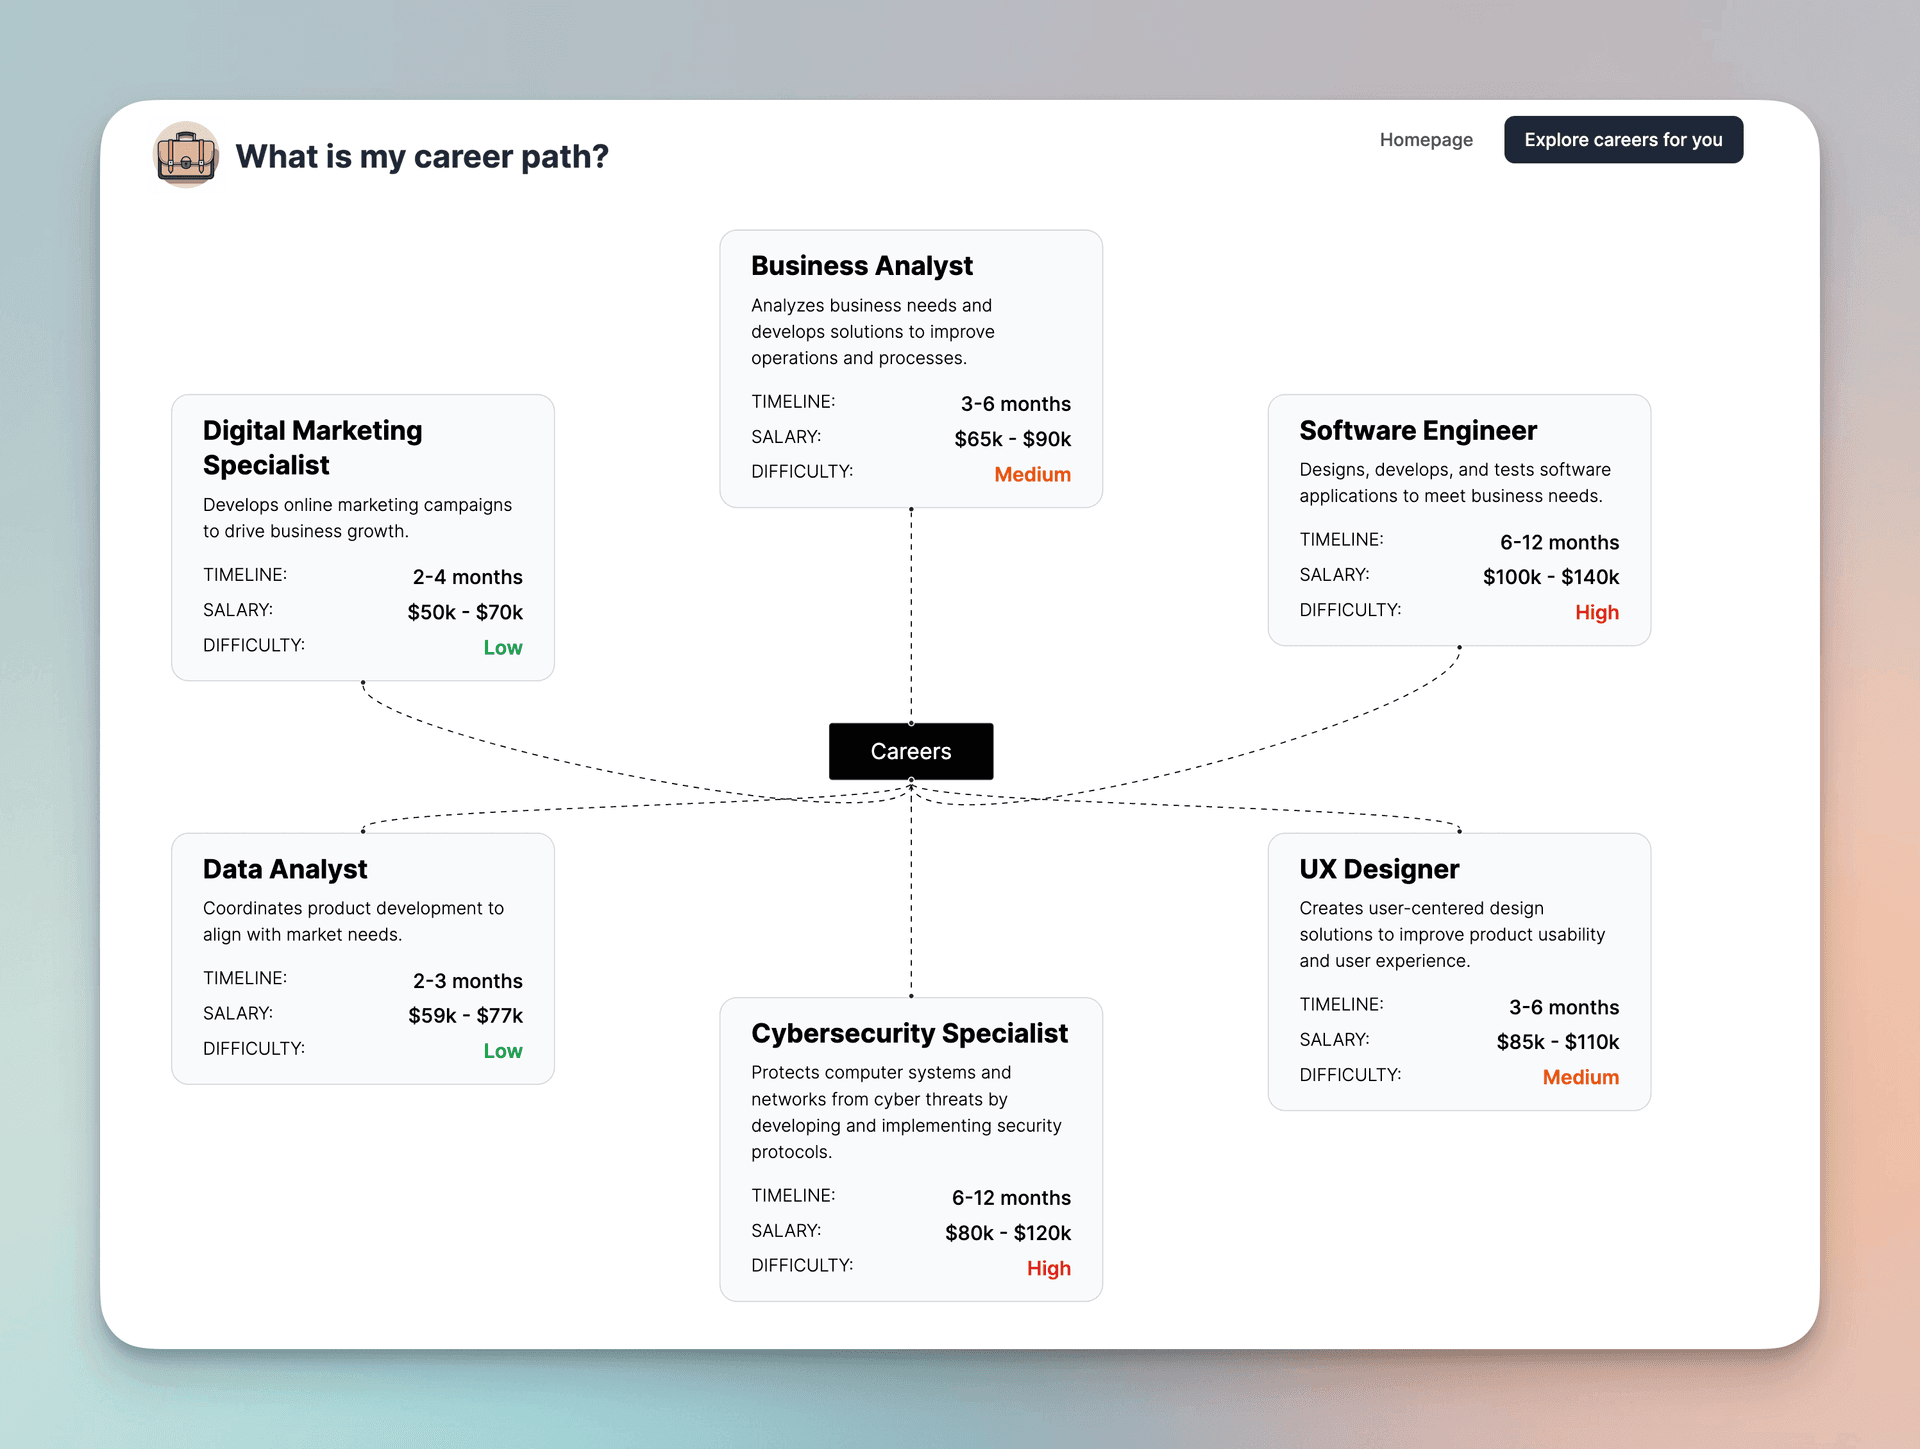Open the Homepage link
This screenshot has width=1920, height=1449.
[1426, 140]
